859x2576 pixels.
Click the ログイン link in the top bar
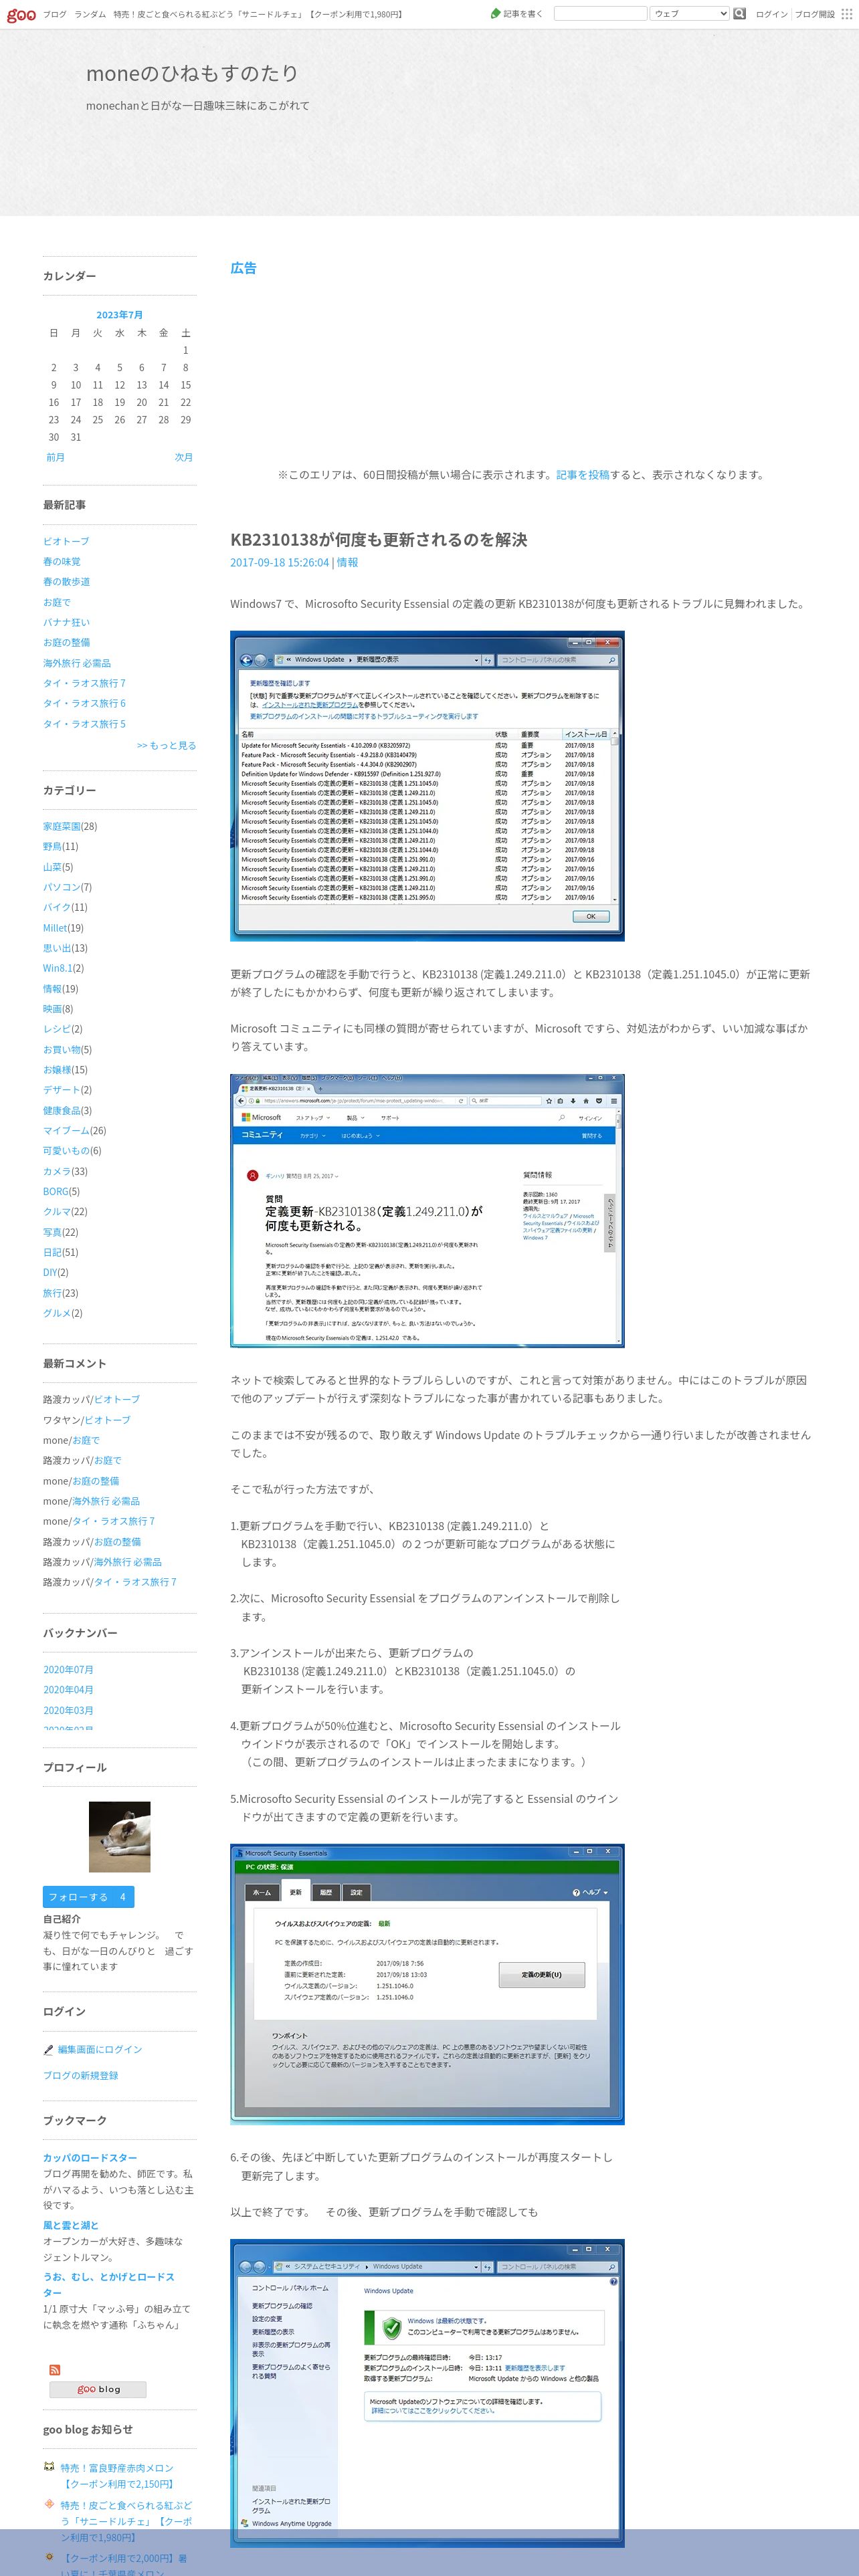click(771, 14)
